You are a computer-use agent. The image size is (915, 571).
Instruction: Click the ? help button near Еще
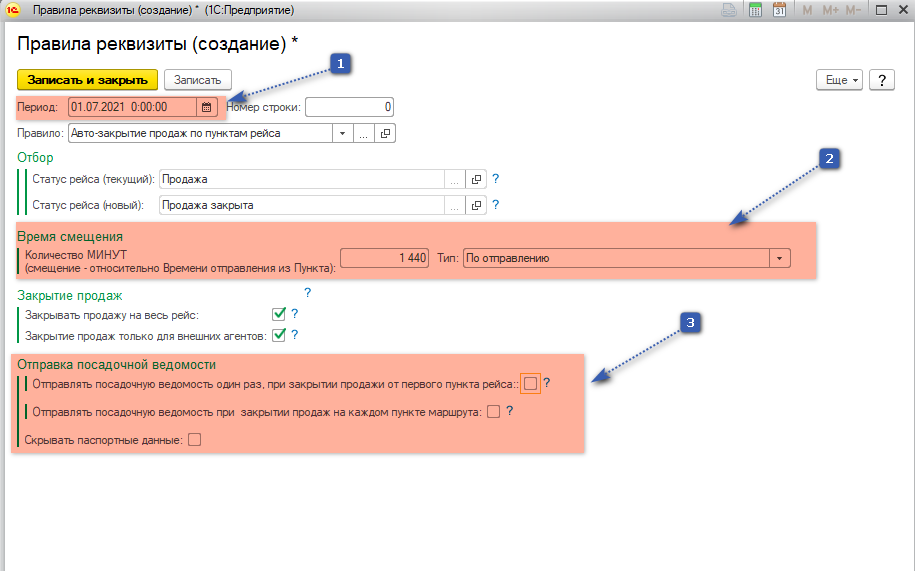[x=881, y=80]
